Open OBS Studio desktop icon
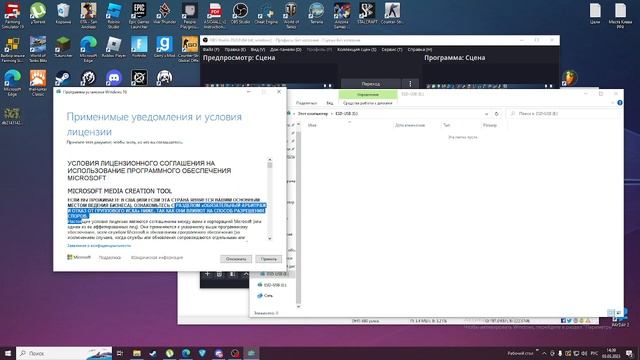This screenshot has width=640, height=360. 240,14
